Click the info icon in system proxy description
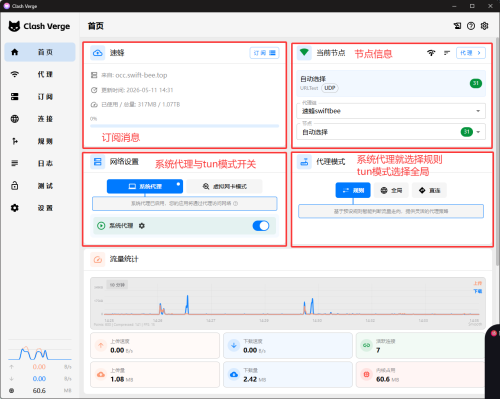This screenshot has width=500, height=399. click(x=236, y=203)
